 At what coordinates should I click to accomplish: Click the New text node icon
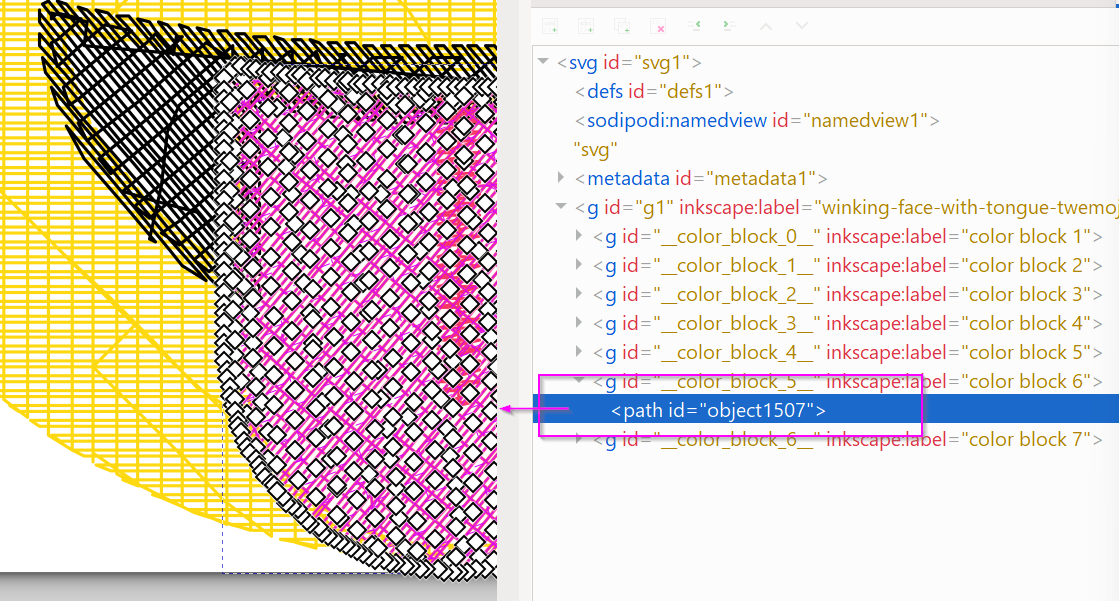[586, 26]
